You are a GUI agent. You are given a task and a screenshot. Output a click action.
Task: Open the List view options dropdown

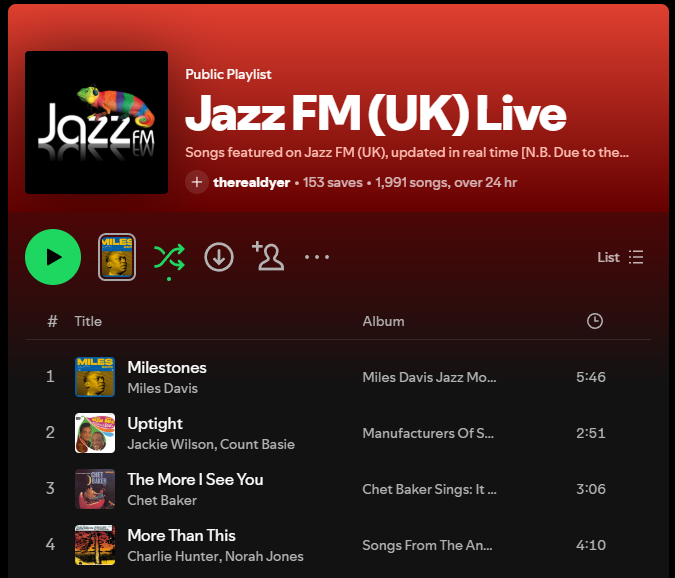pos(620,257)
